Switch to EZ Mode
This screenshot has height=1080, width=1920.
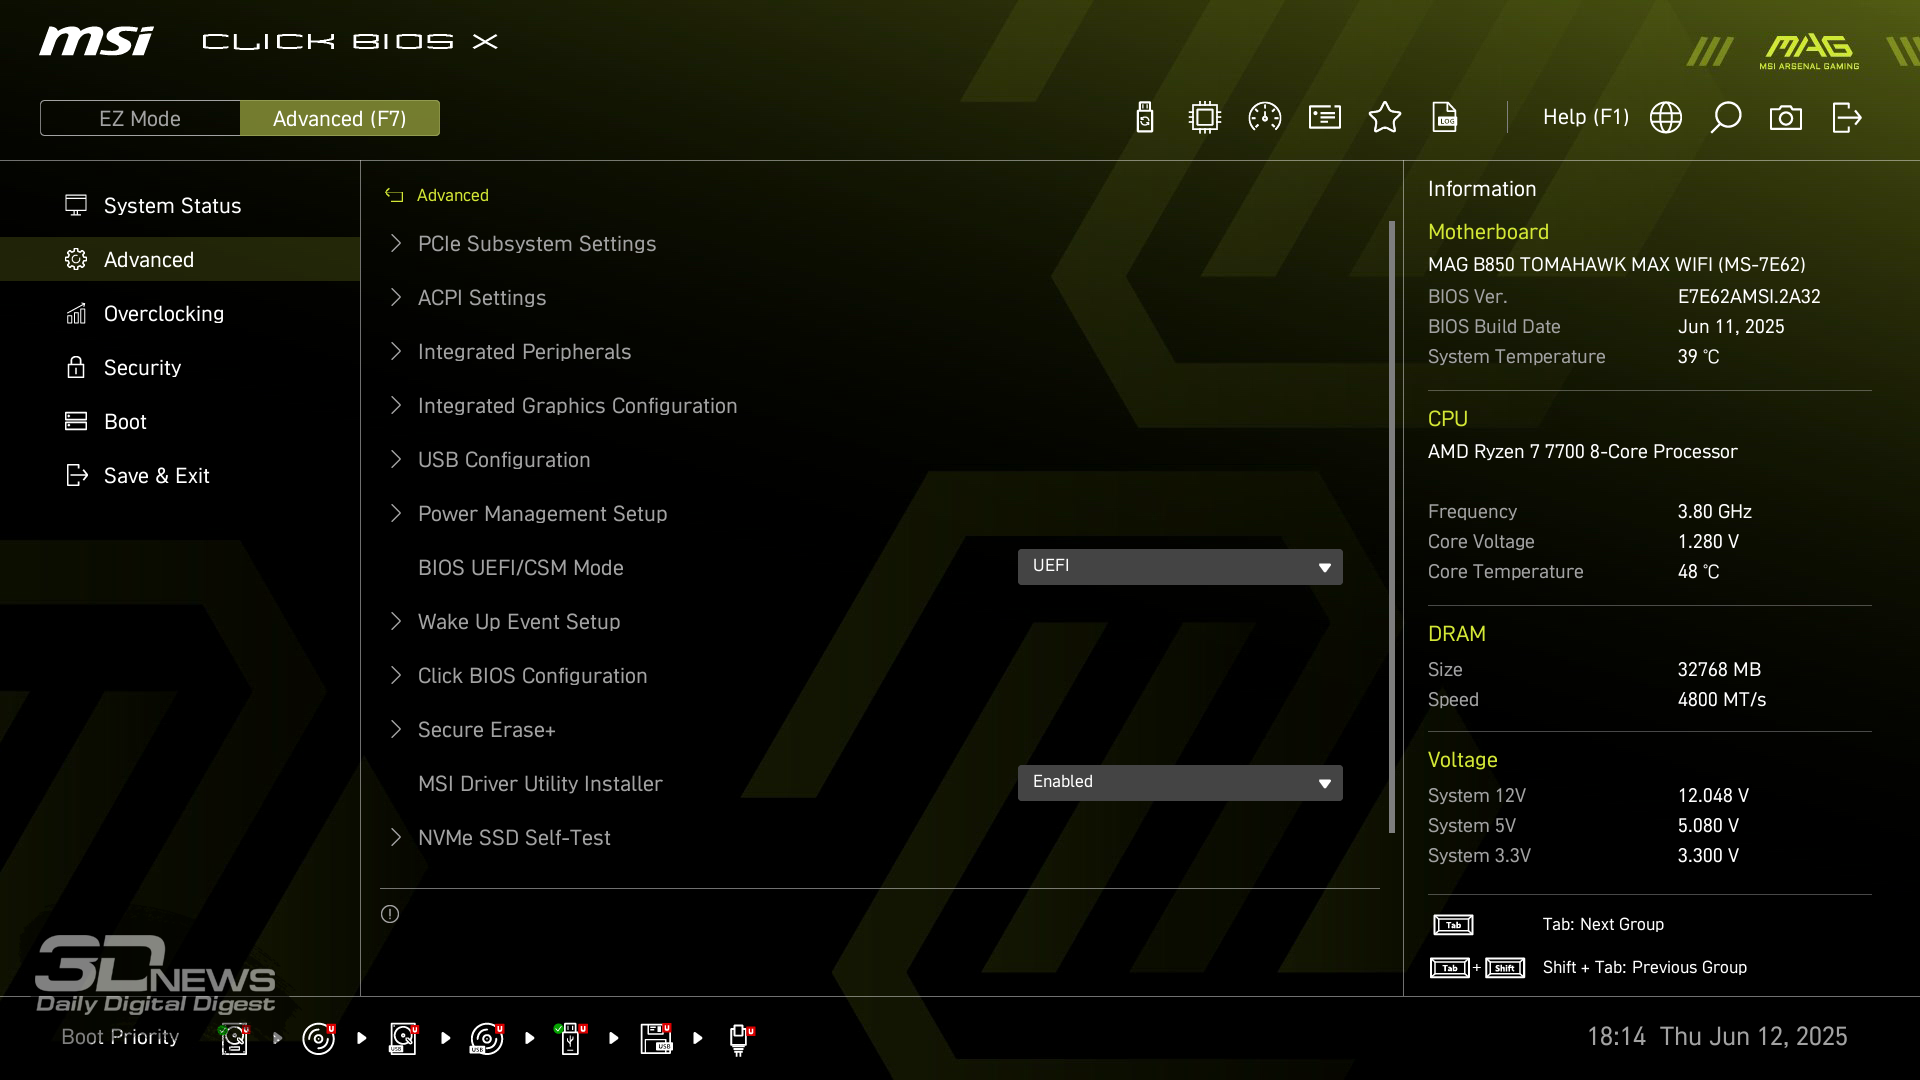pyautogui.click(x=140, y=118)
